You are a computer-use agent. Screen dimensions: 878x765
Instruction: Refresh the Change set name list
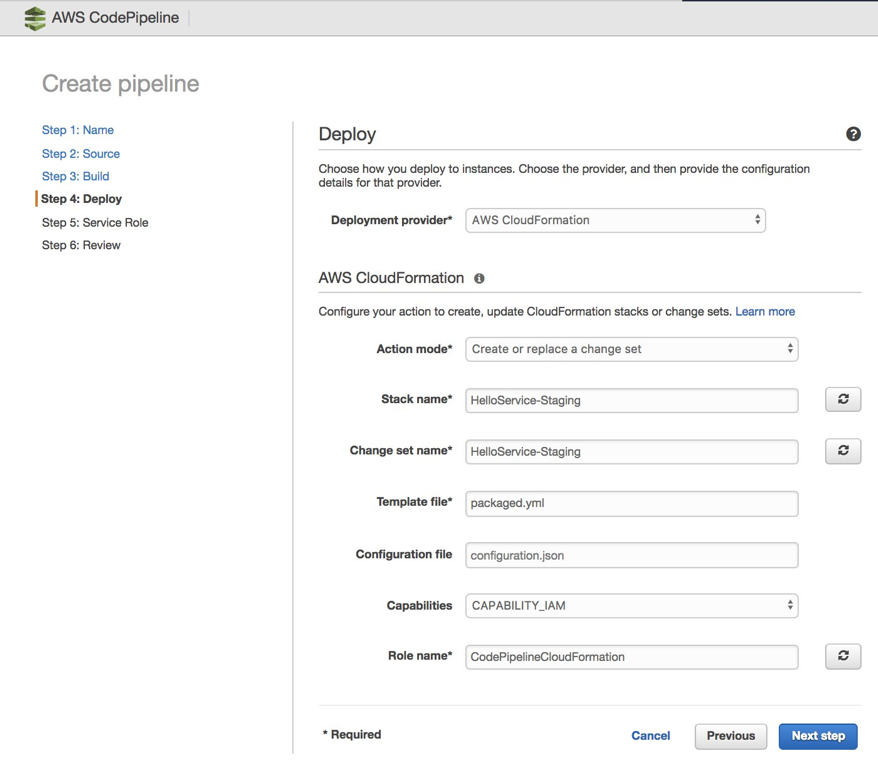click(843, 451)
